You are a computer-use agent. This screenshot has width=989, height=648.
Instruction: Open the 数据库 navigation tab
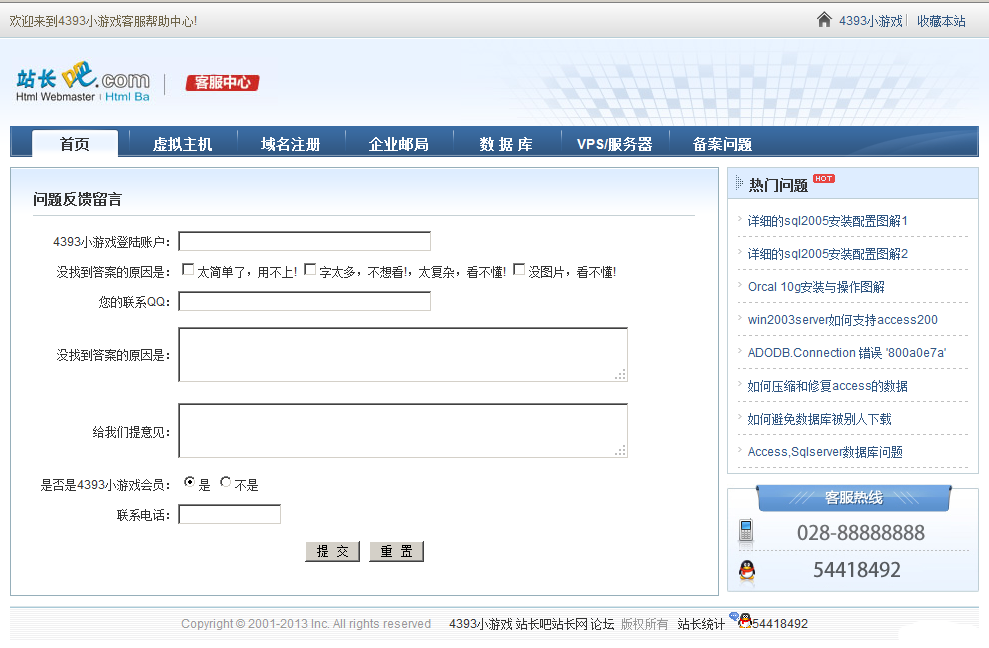click(506, 144)
